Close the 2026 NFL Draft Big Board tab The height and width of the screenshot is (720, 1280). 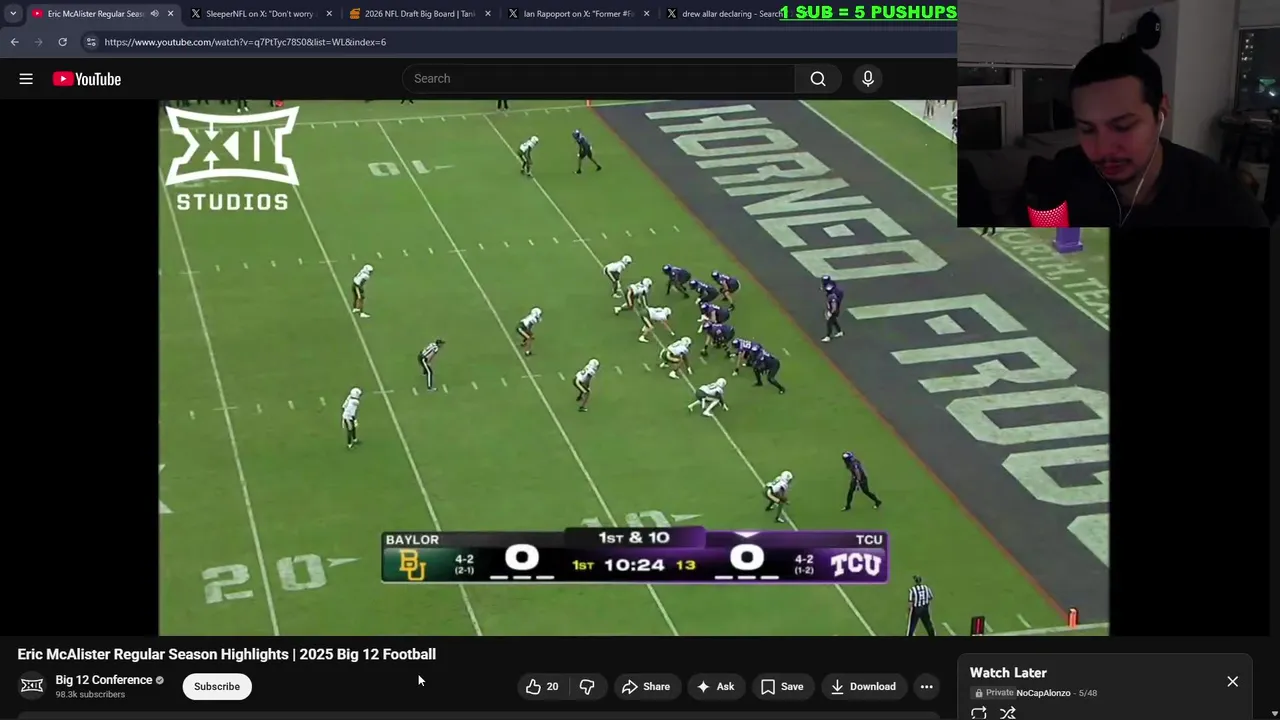(x=488, y=14)
